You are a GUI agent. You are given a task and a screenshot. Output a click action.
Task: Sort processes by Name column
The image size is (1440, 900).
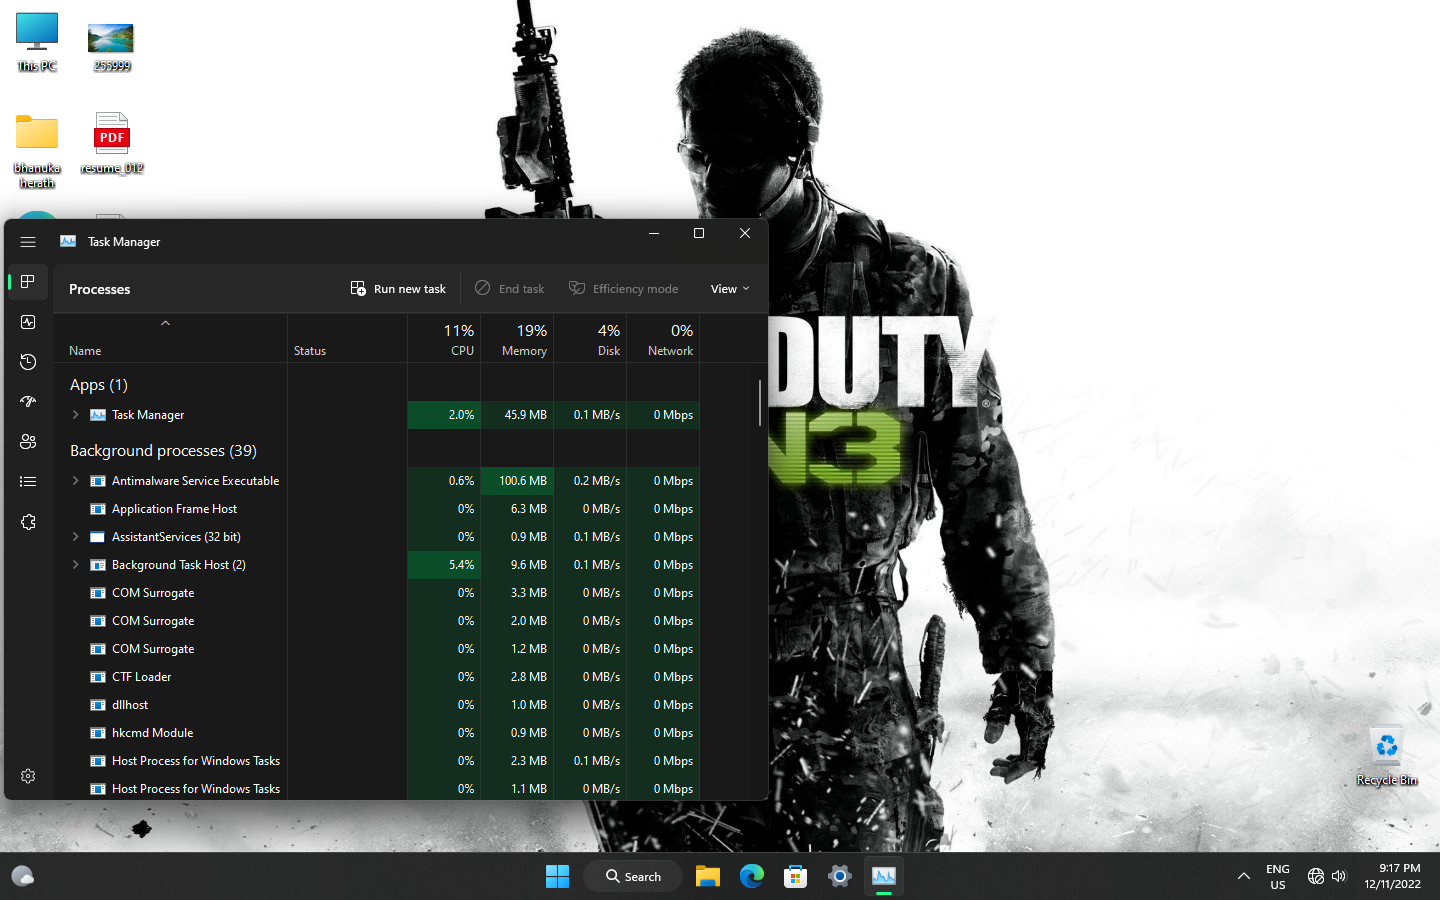[x=170, y=338]
